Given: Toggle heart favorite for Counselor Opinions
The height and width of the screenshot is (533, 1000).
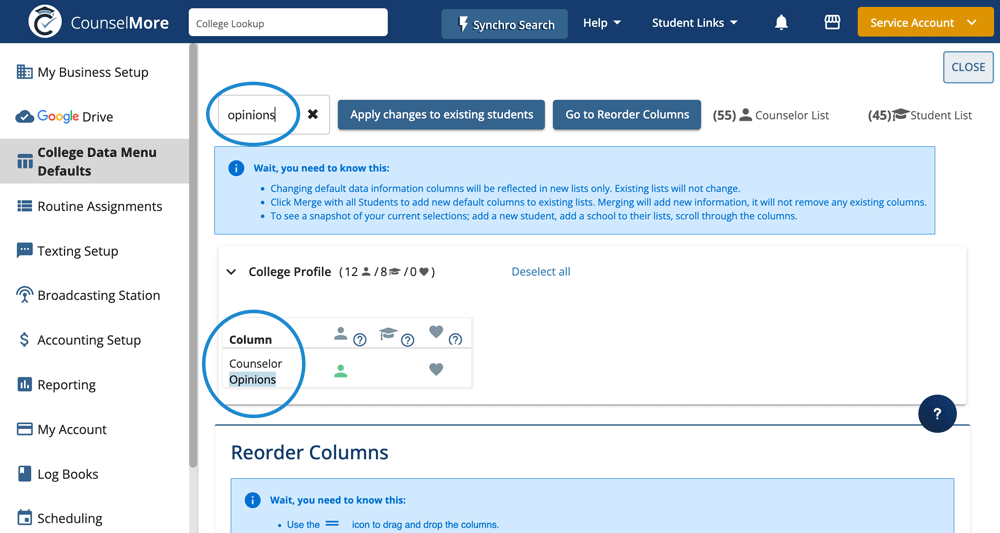Looking at the screenshot, I should click(x=436, y=370).
